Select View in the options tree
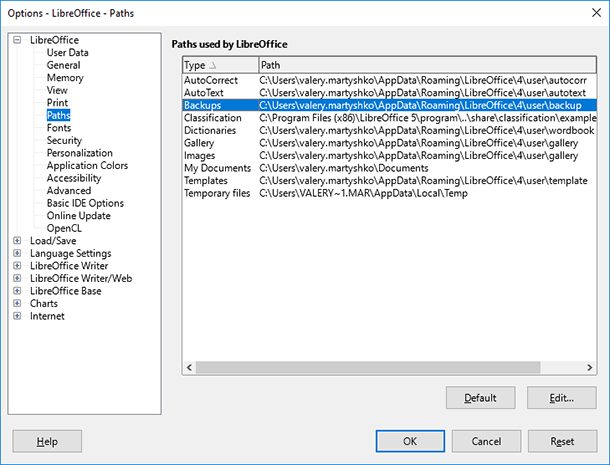 (x=57, y=90)
